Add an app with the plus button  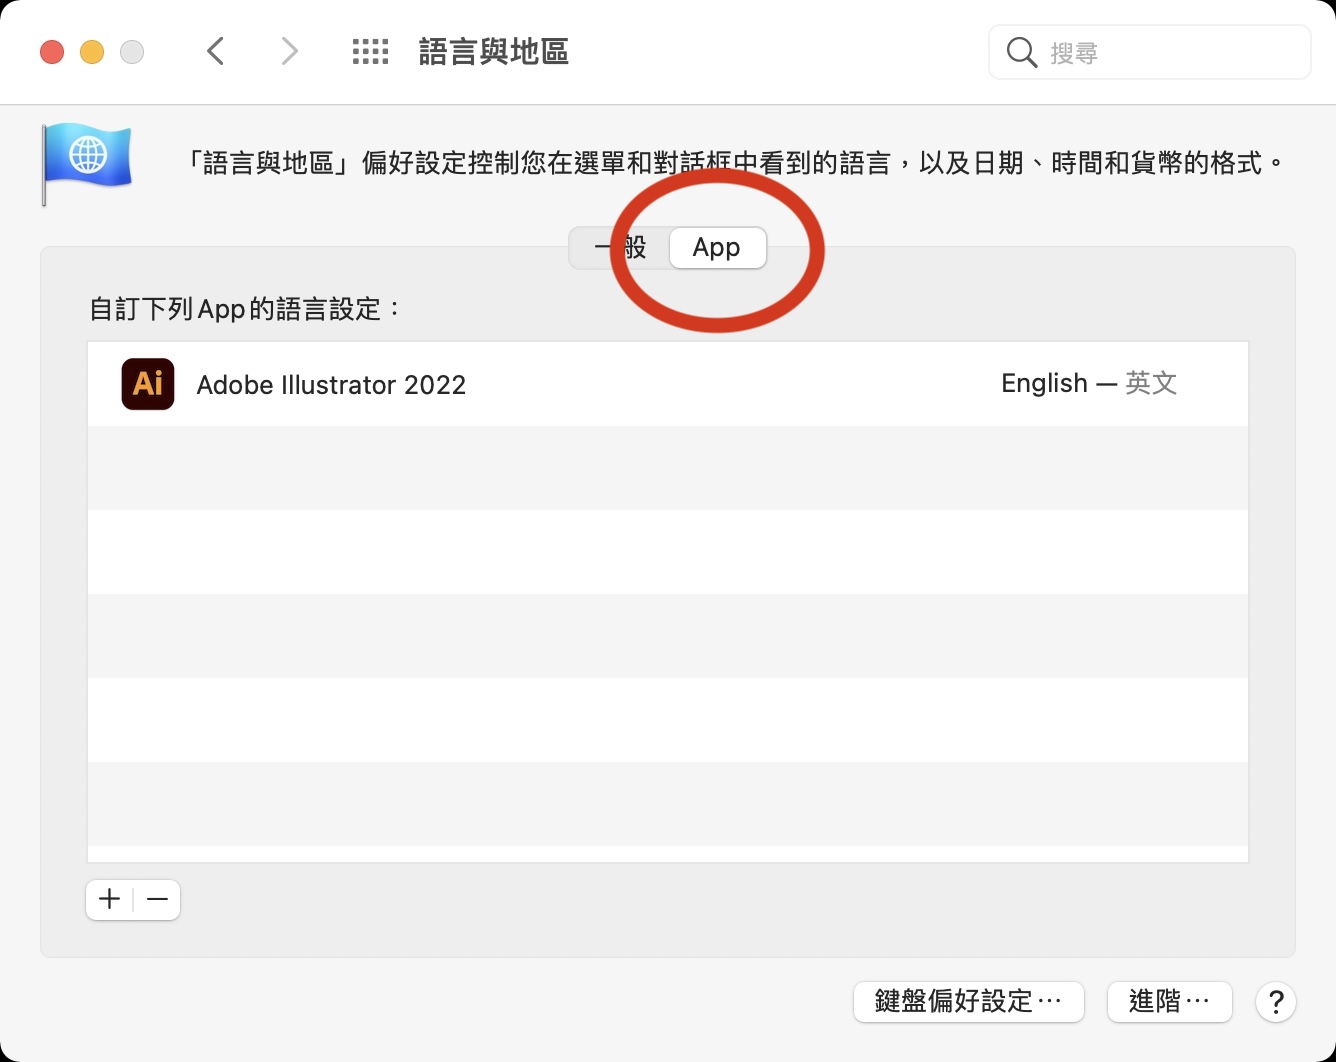(110, 899)
